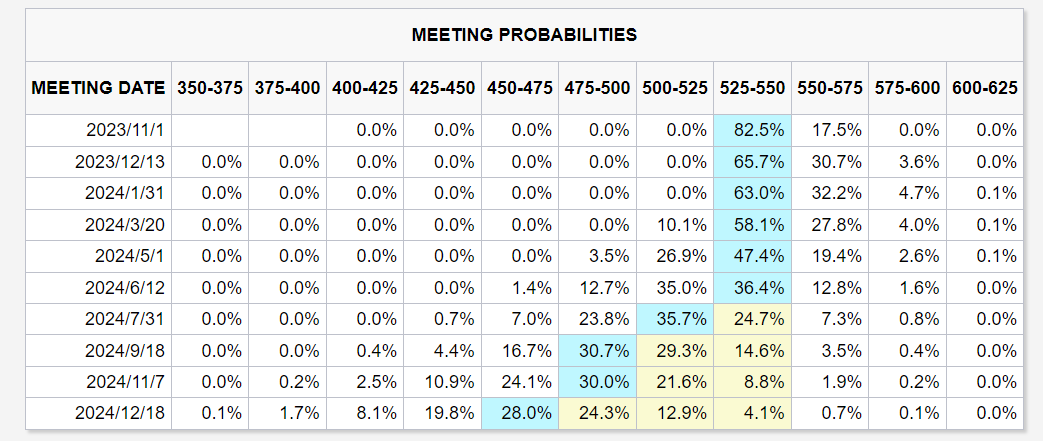1043x441 pixels.
Task: Click the highlighted 82.5% probability cell
Action: [x=752, y=130]
